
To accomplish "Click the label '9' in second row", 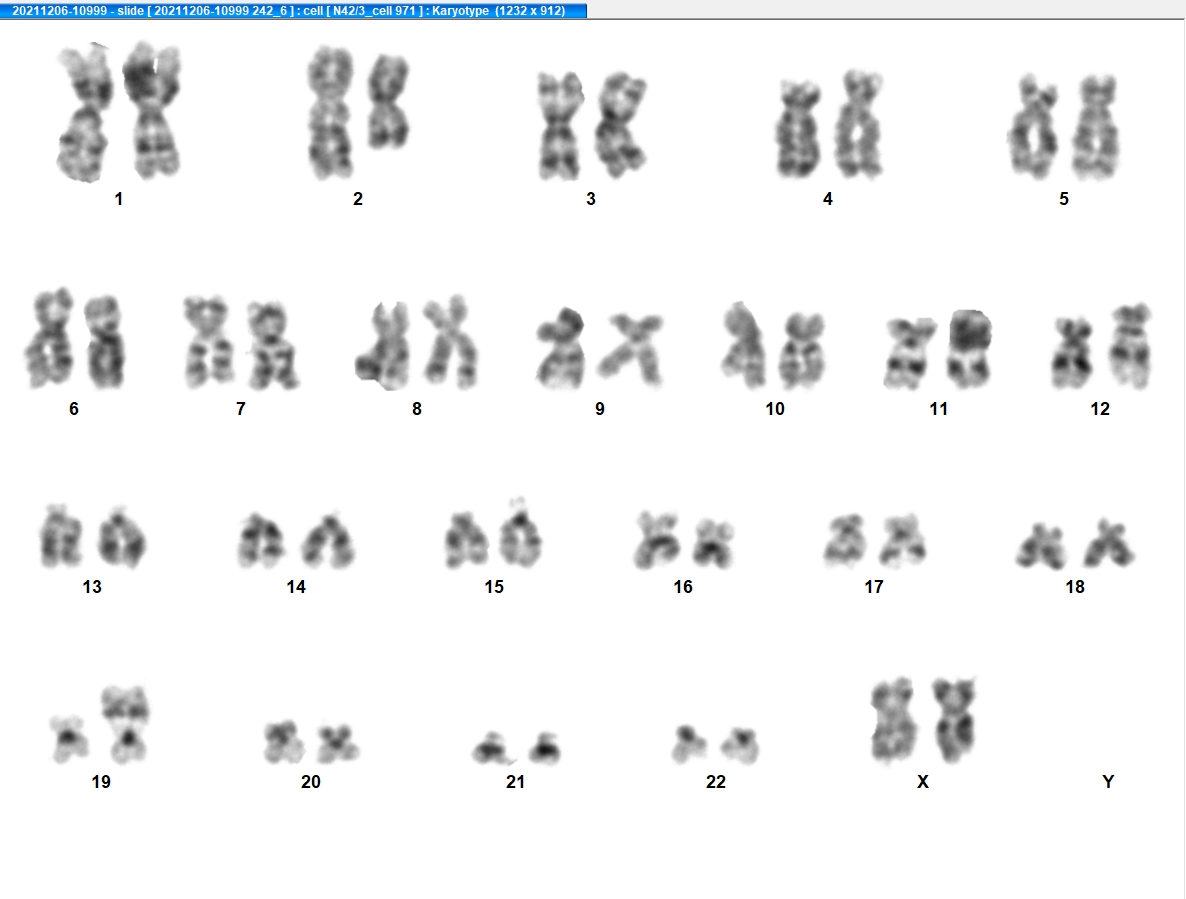I will (x=600, y=409).
